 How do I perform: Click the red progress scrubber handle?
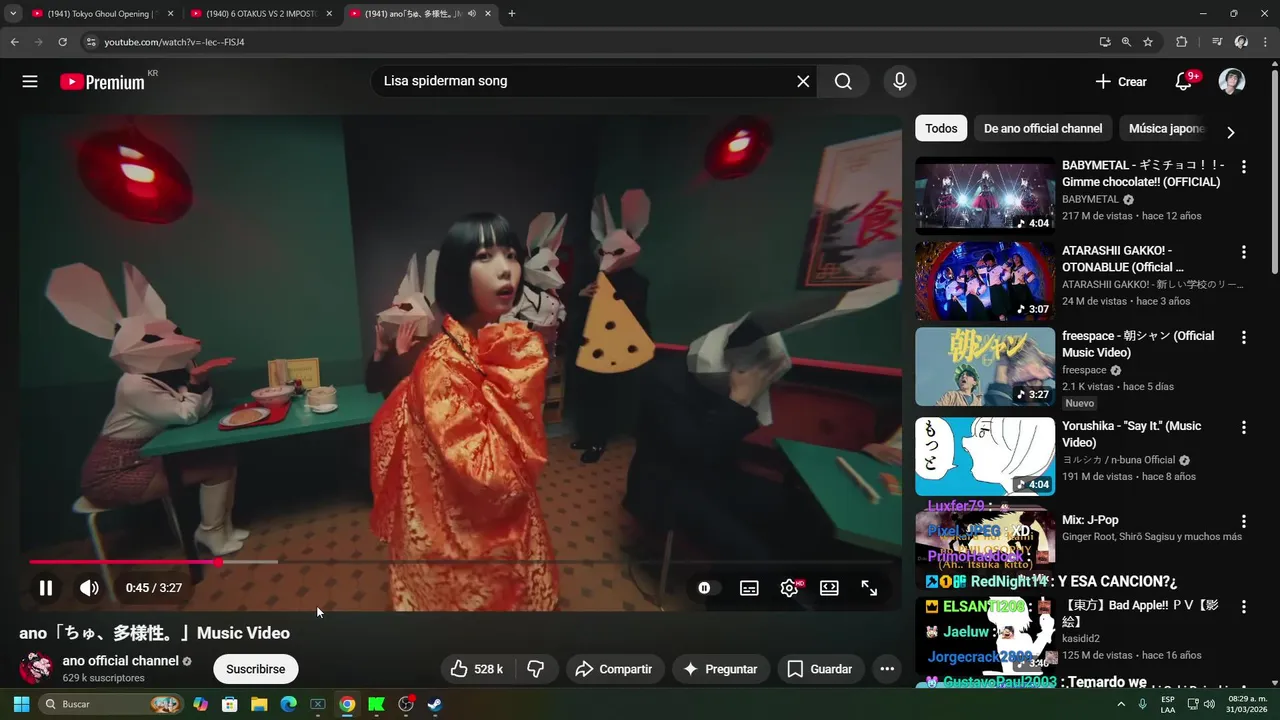point(218,562)
